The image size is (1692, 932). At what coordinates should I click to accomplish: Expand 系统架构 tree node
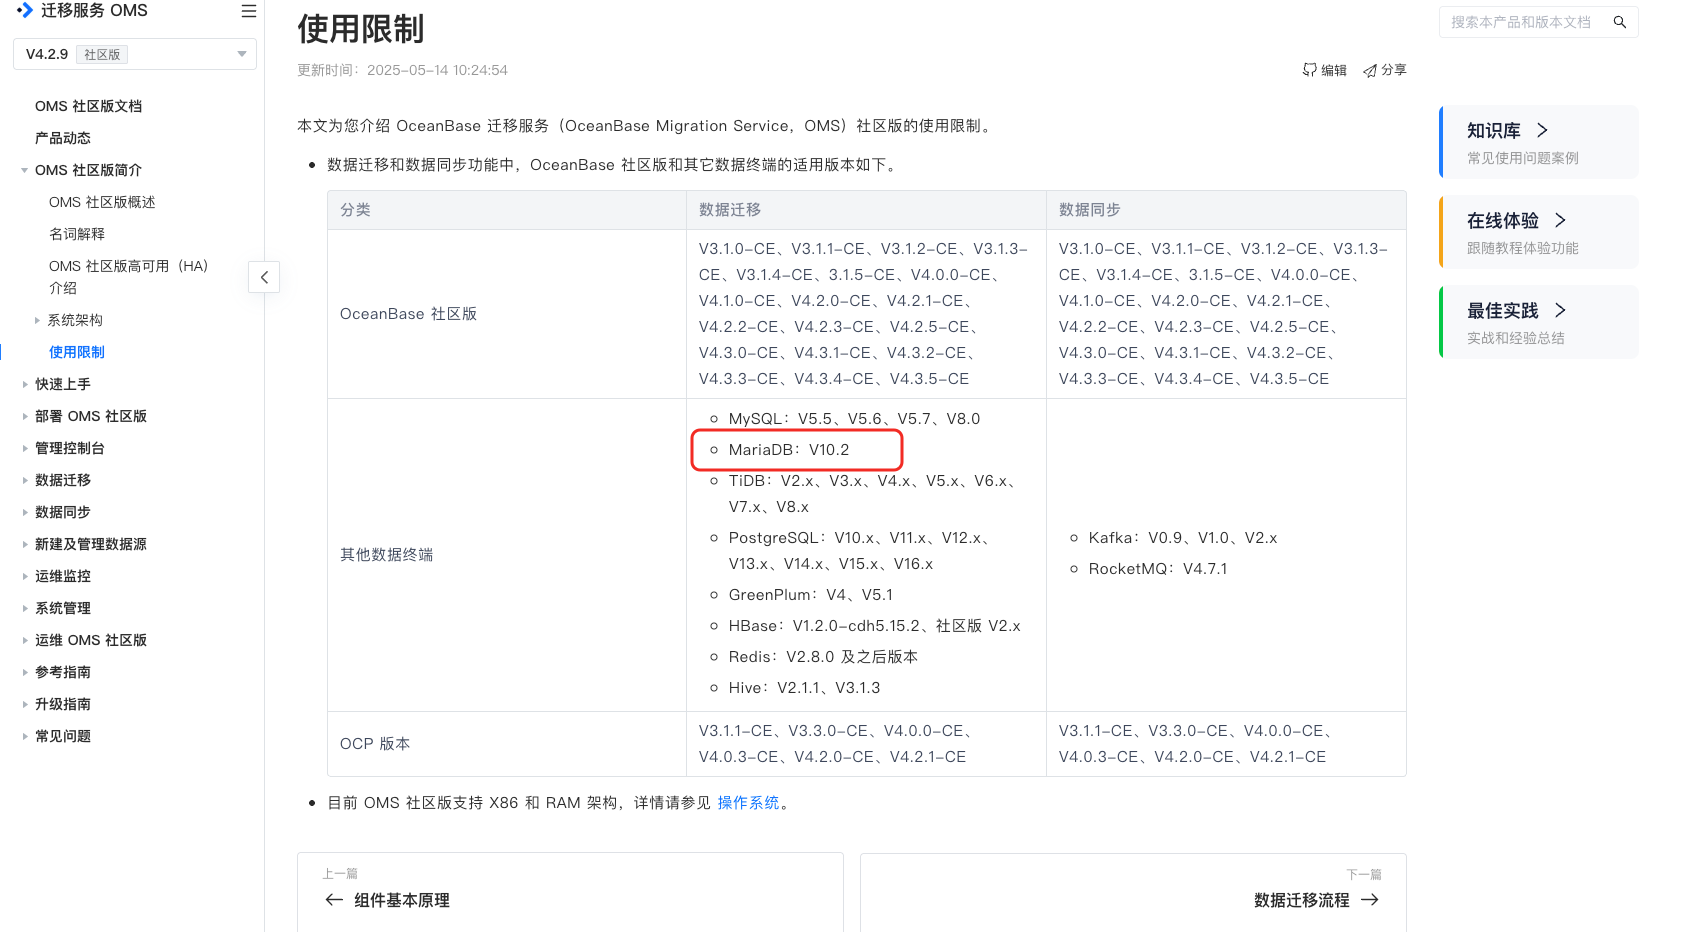(x=37, y=320)
